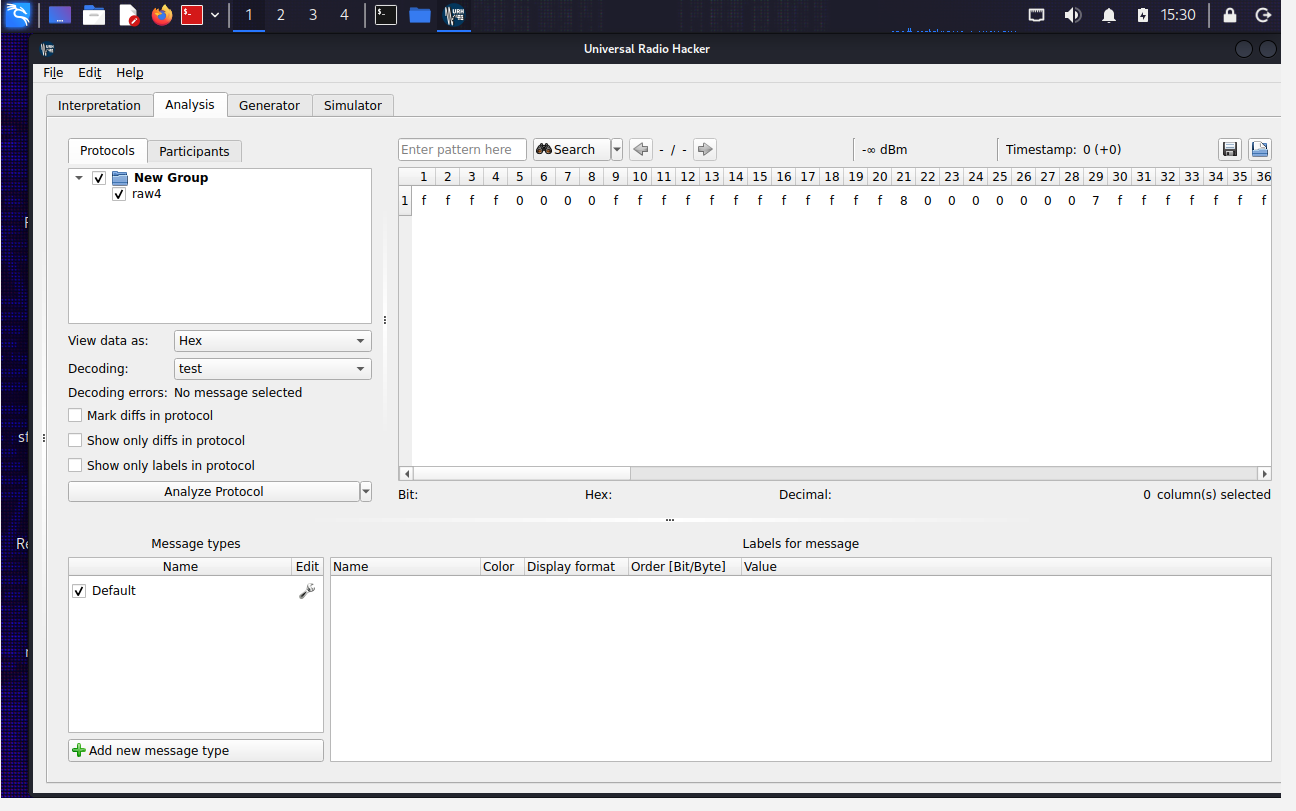Click the URH window title bar icon
Screen dimensions: 1296x811
click(x=48, y=48)
